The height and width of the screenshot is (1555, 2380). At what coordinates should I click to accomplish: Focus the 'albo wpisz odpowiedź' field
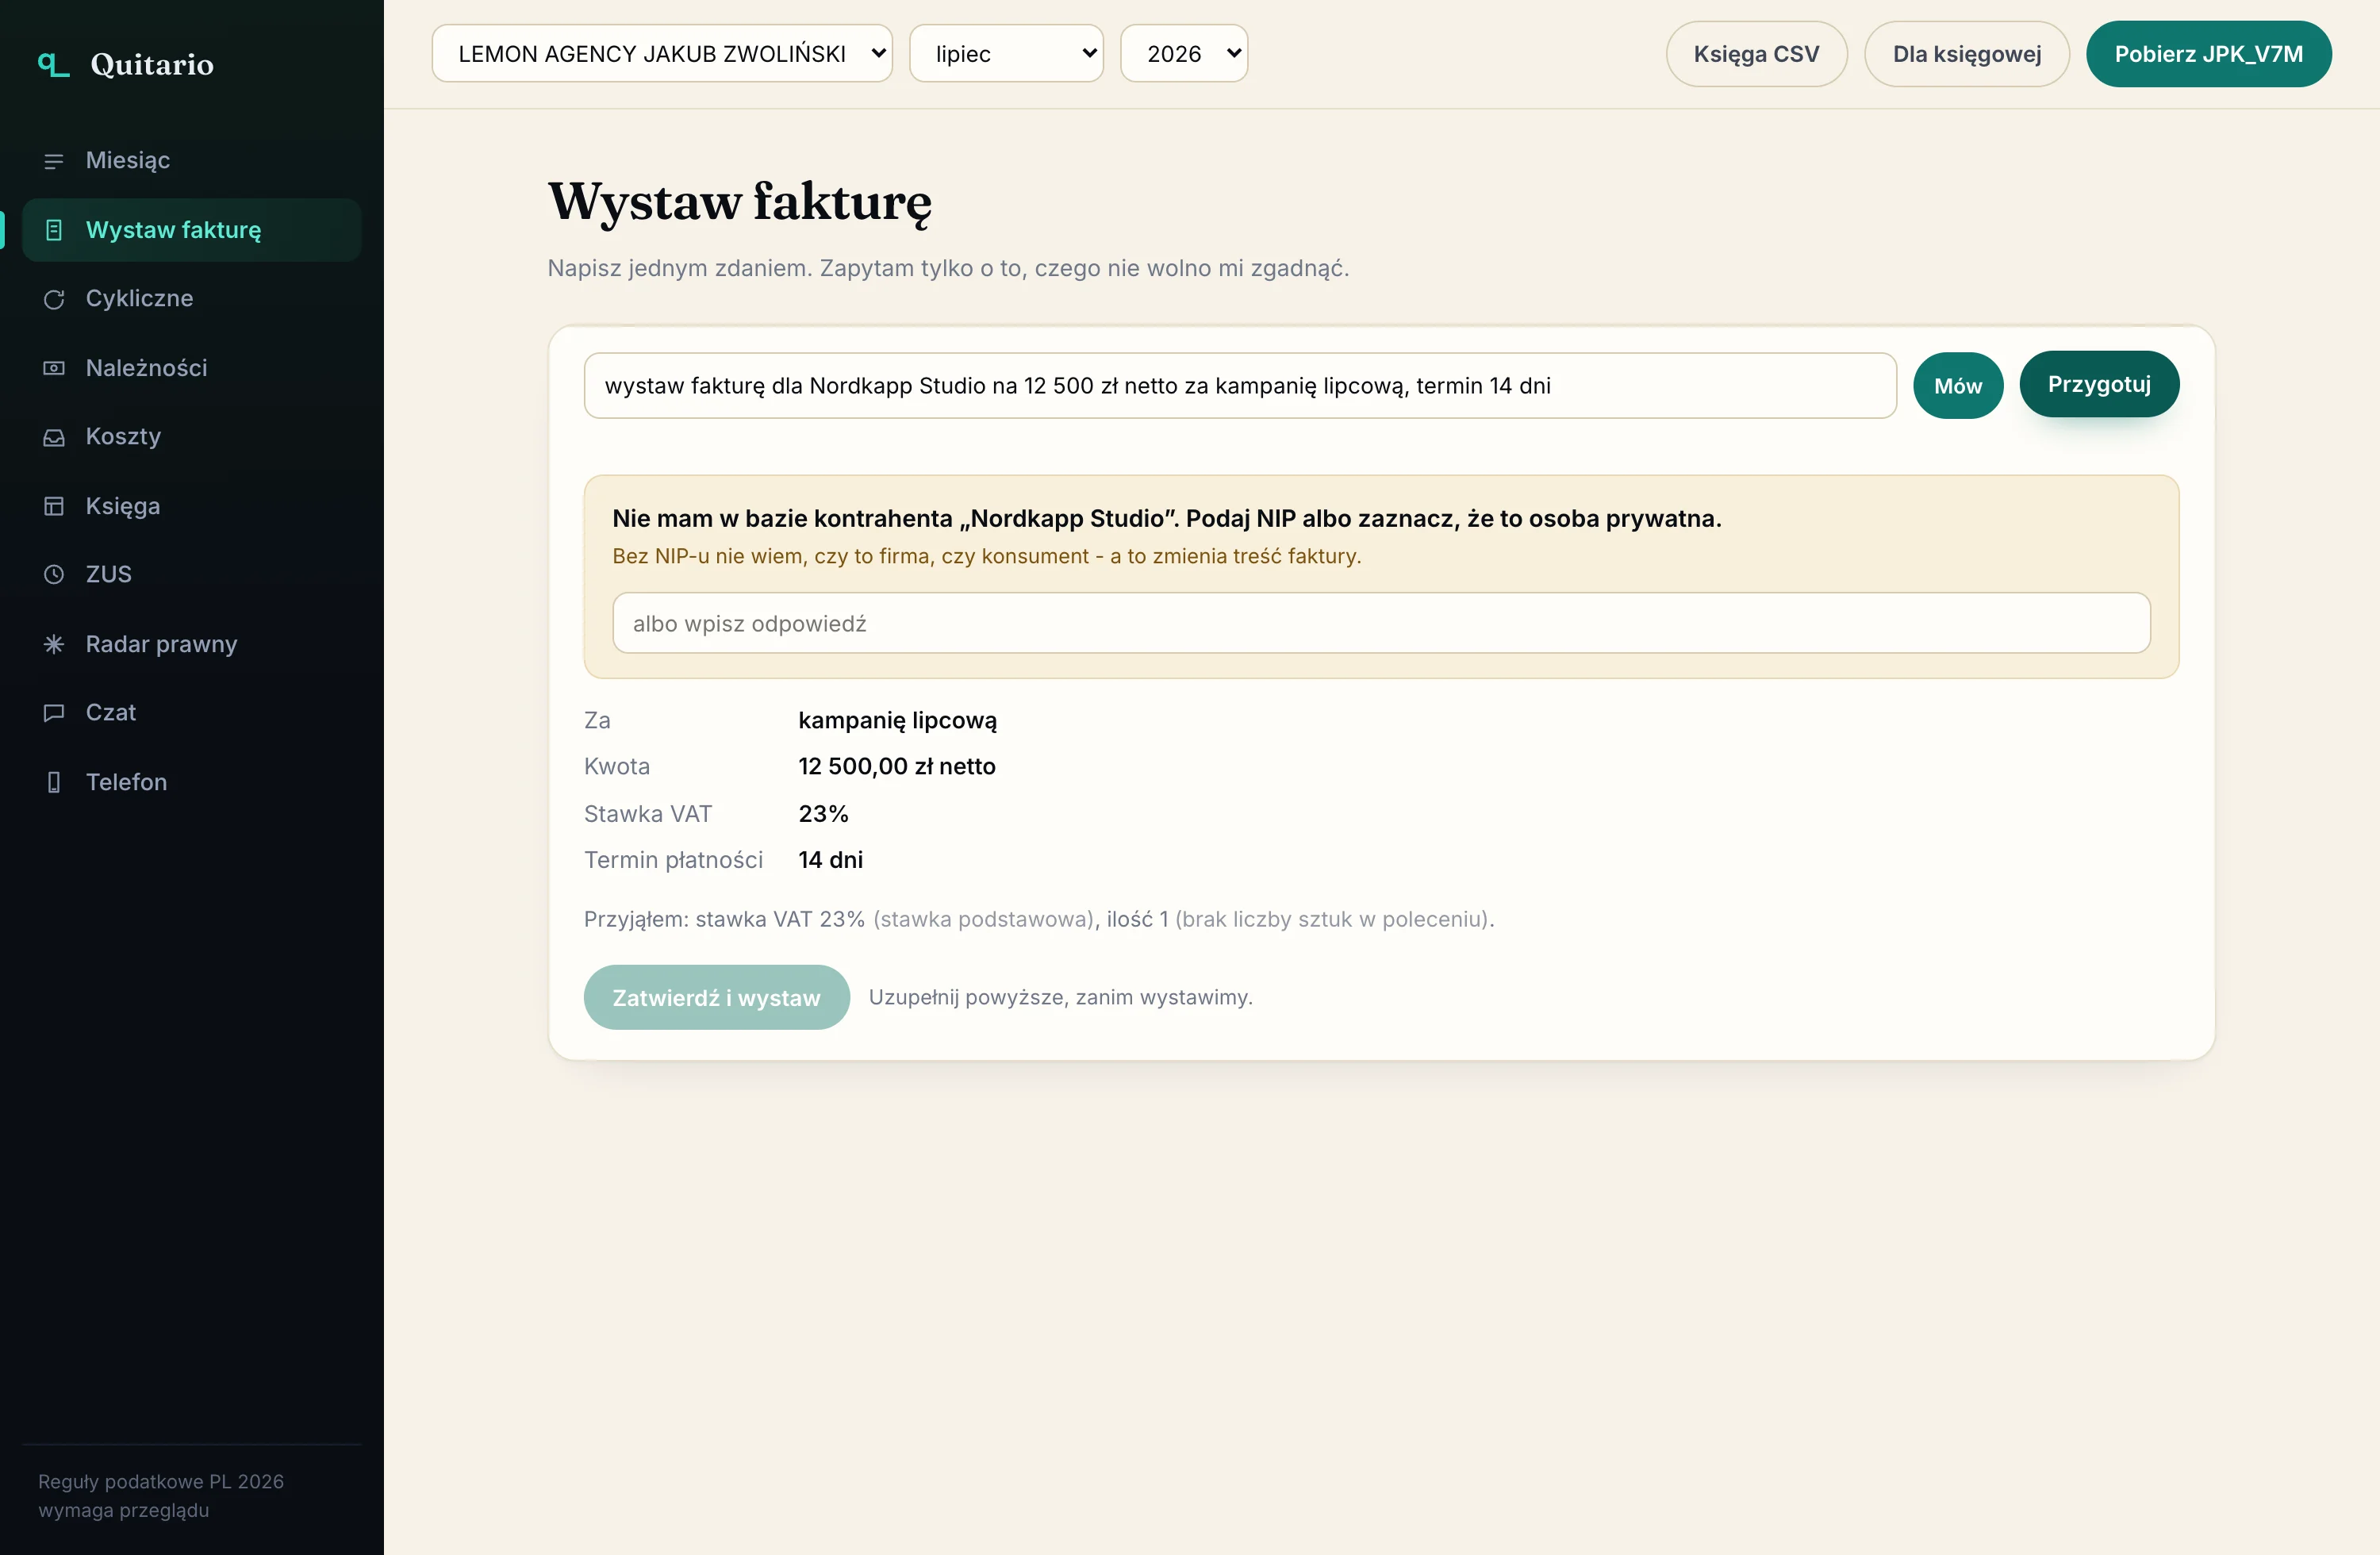pos(1381,624)
